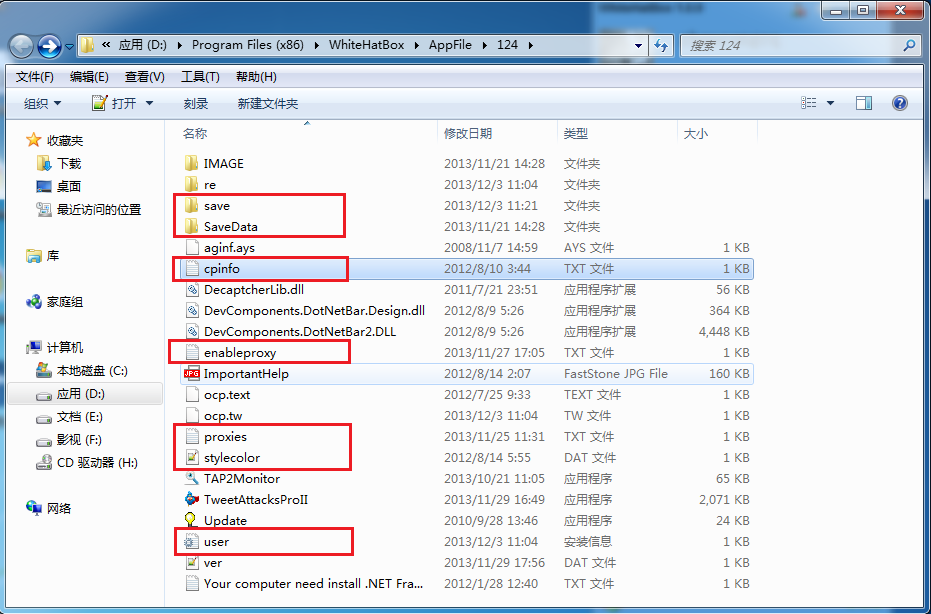
Task: Open the 组织 dropdown menu
Action: point(43,104)
